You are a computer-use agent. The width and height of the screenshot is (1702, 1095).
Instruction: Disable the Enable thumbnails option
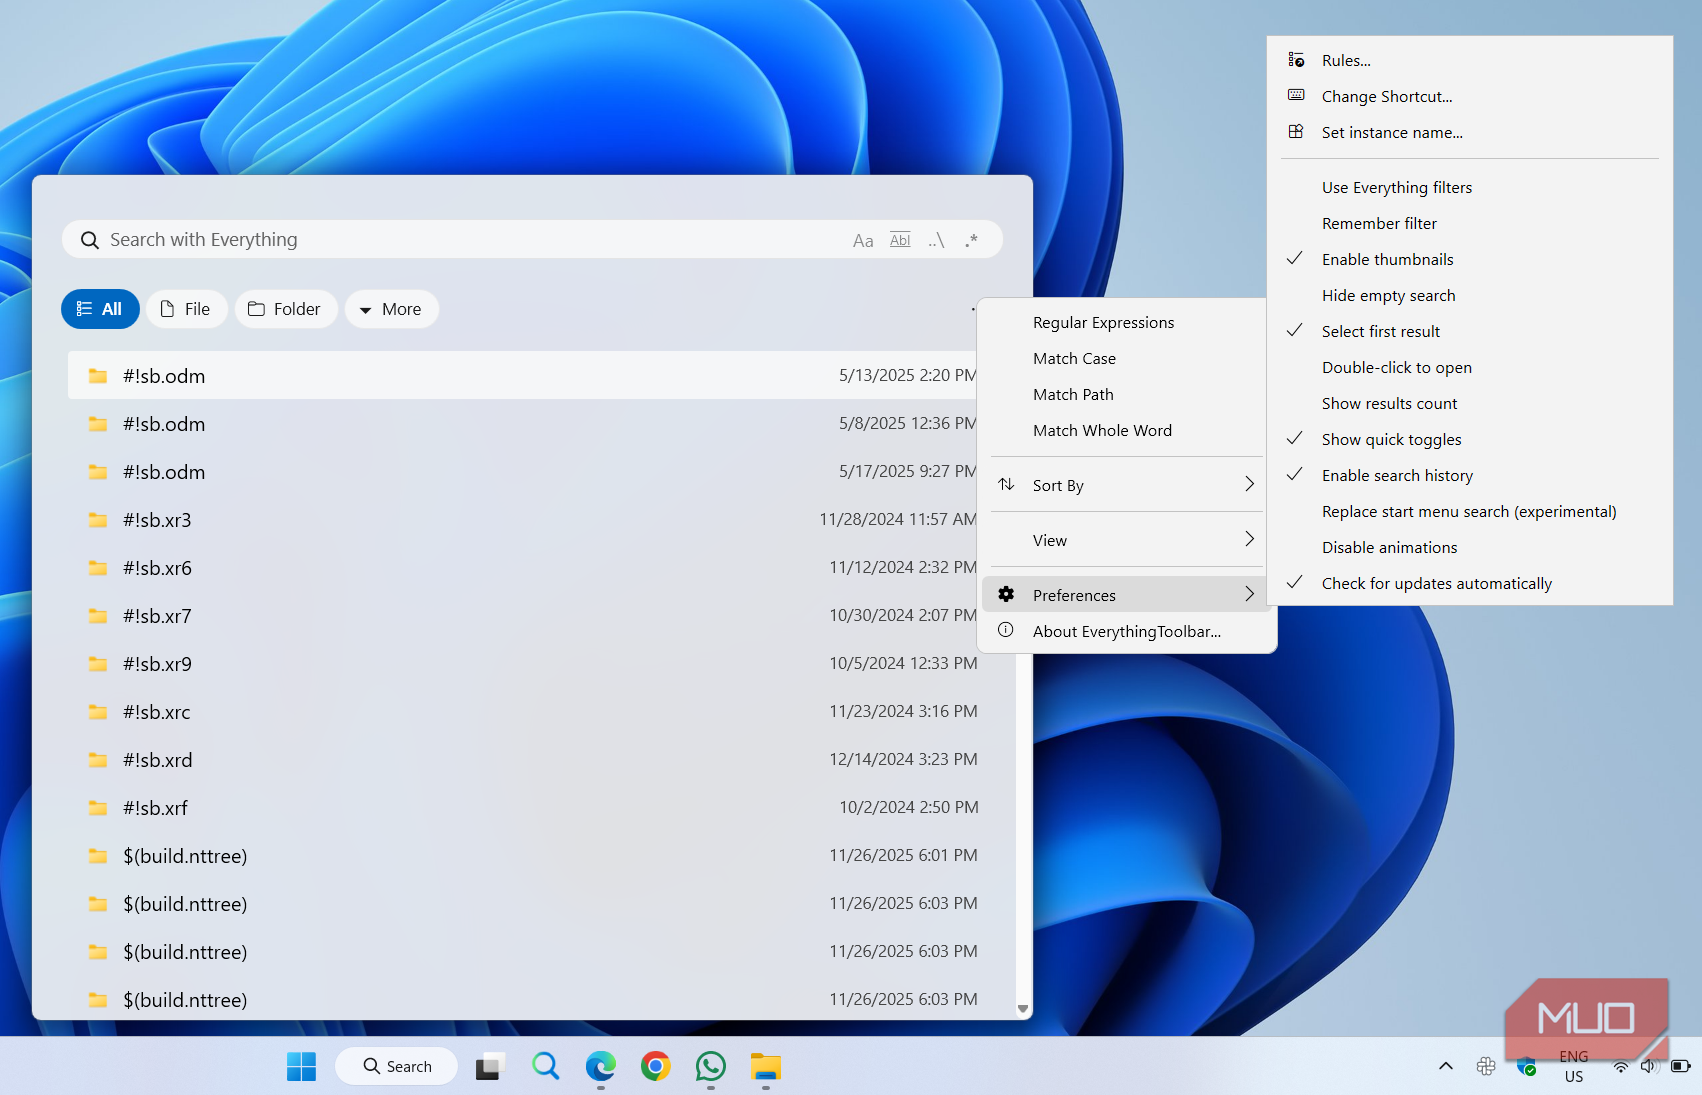tap(1470, 260)
